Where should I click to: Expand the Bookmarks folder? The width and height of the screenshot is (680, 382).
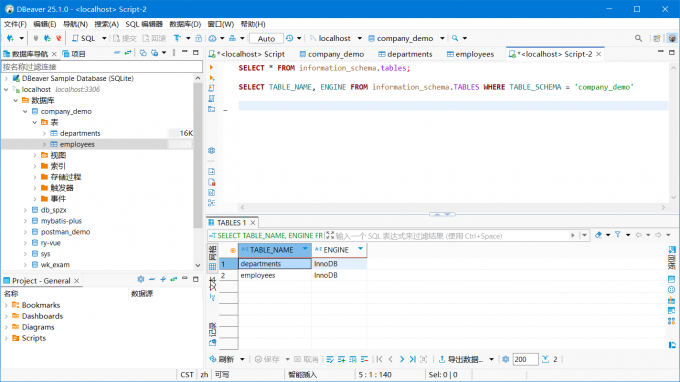coord(6,305)
